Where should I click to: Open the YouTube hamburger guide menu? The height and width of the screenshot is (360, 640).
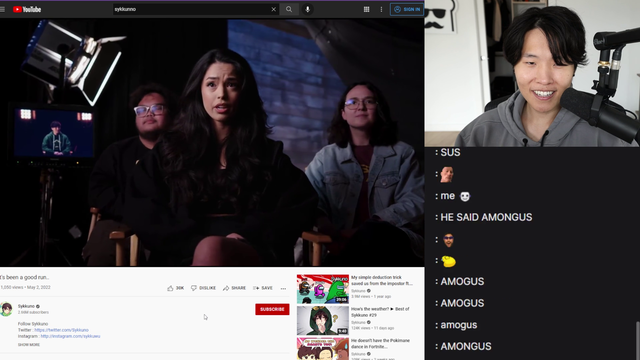coord(2,9)
